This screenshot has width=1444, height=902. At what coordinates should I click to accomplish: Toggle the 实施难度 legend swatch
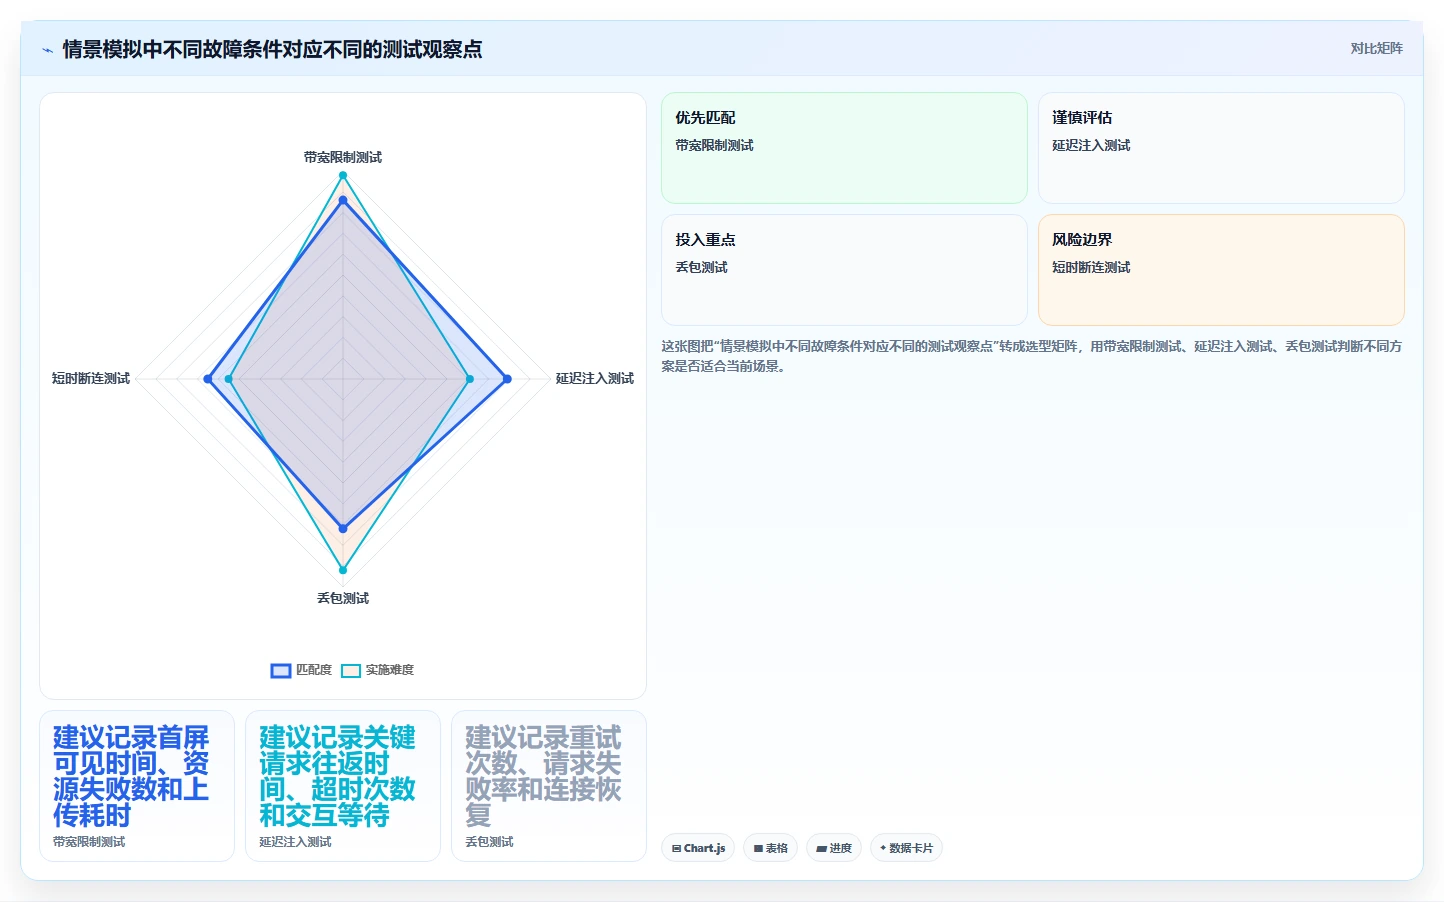coord(351,670)
